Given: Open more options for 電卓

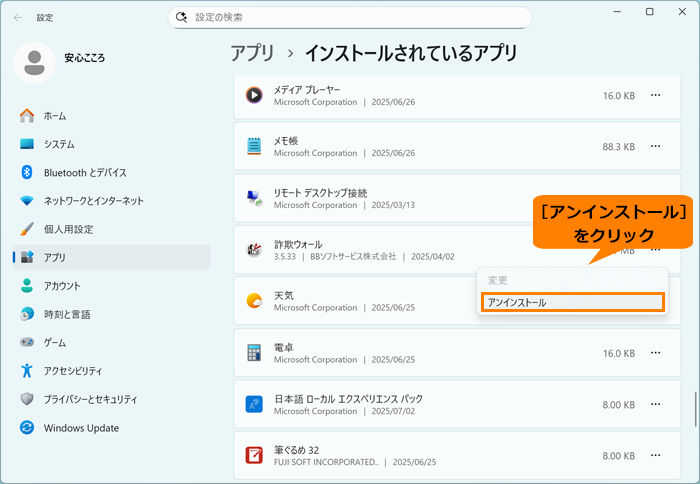Looking at the screenshot, I should (655, 353).
